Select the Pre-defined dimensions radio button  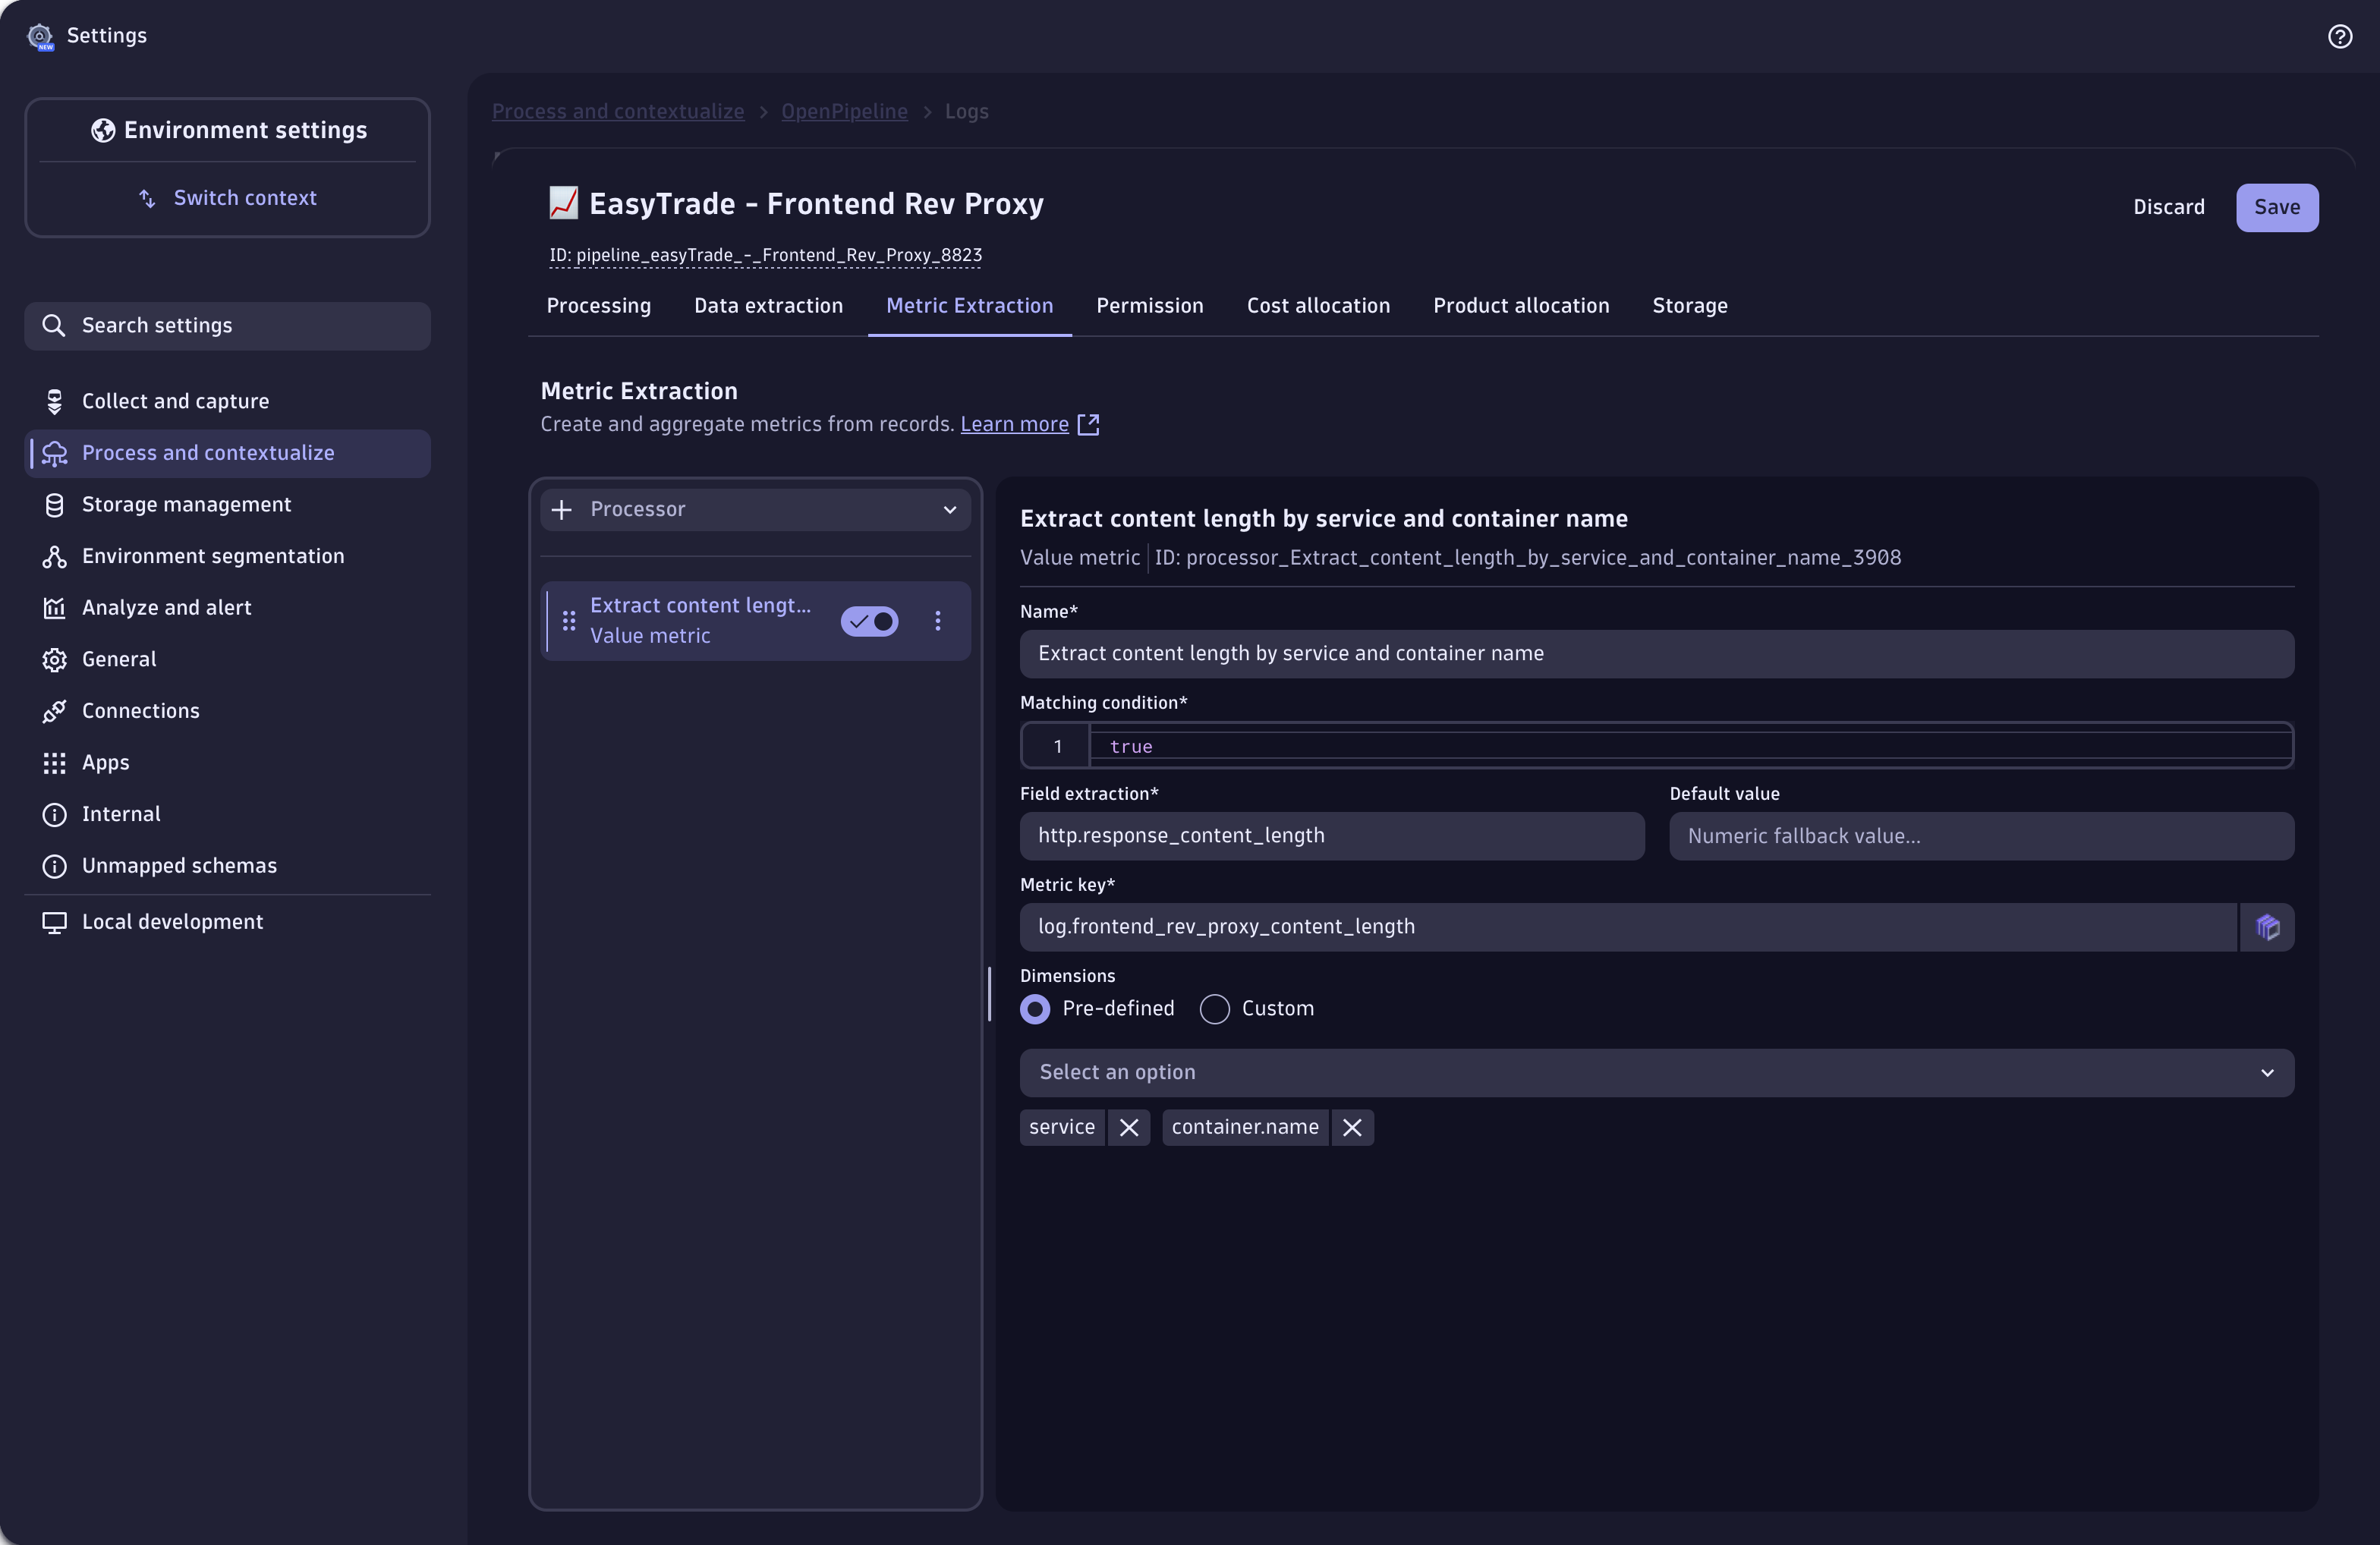coord(1036,1009)
